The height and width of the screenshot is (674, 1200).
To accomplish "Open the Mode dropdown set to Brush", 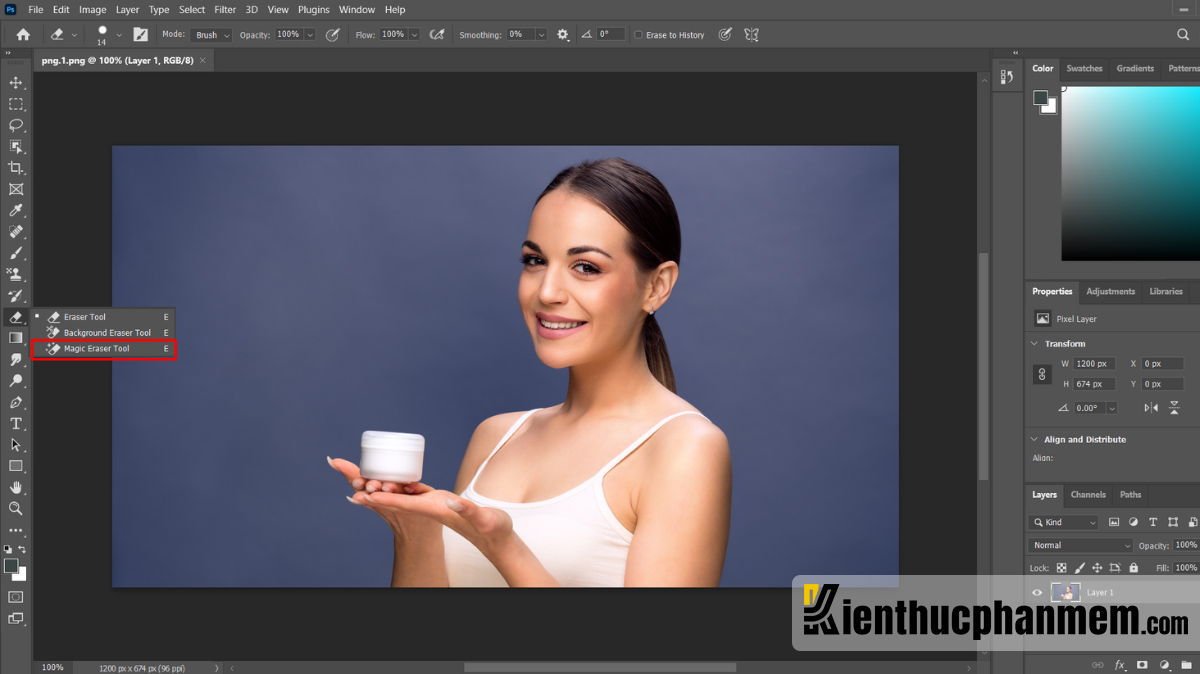I will pos(211,35).
